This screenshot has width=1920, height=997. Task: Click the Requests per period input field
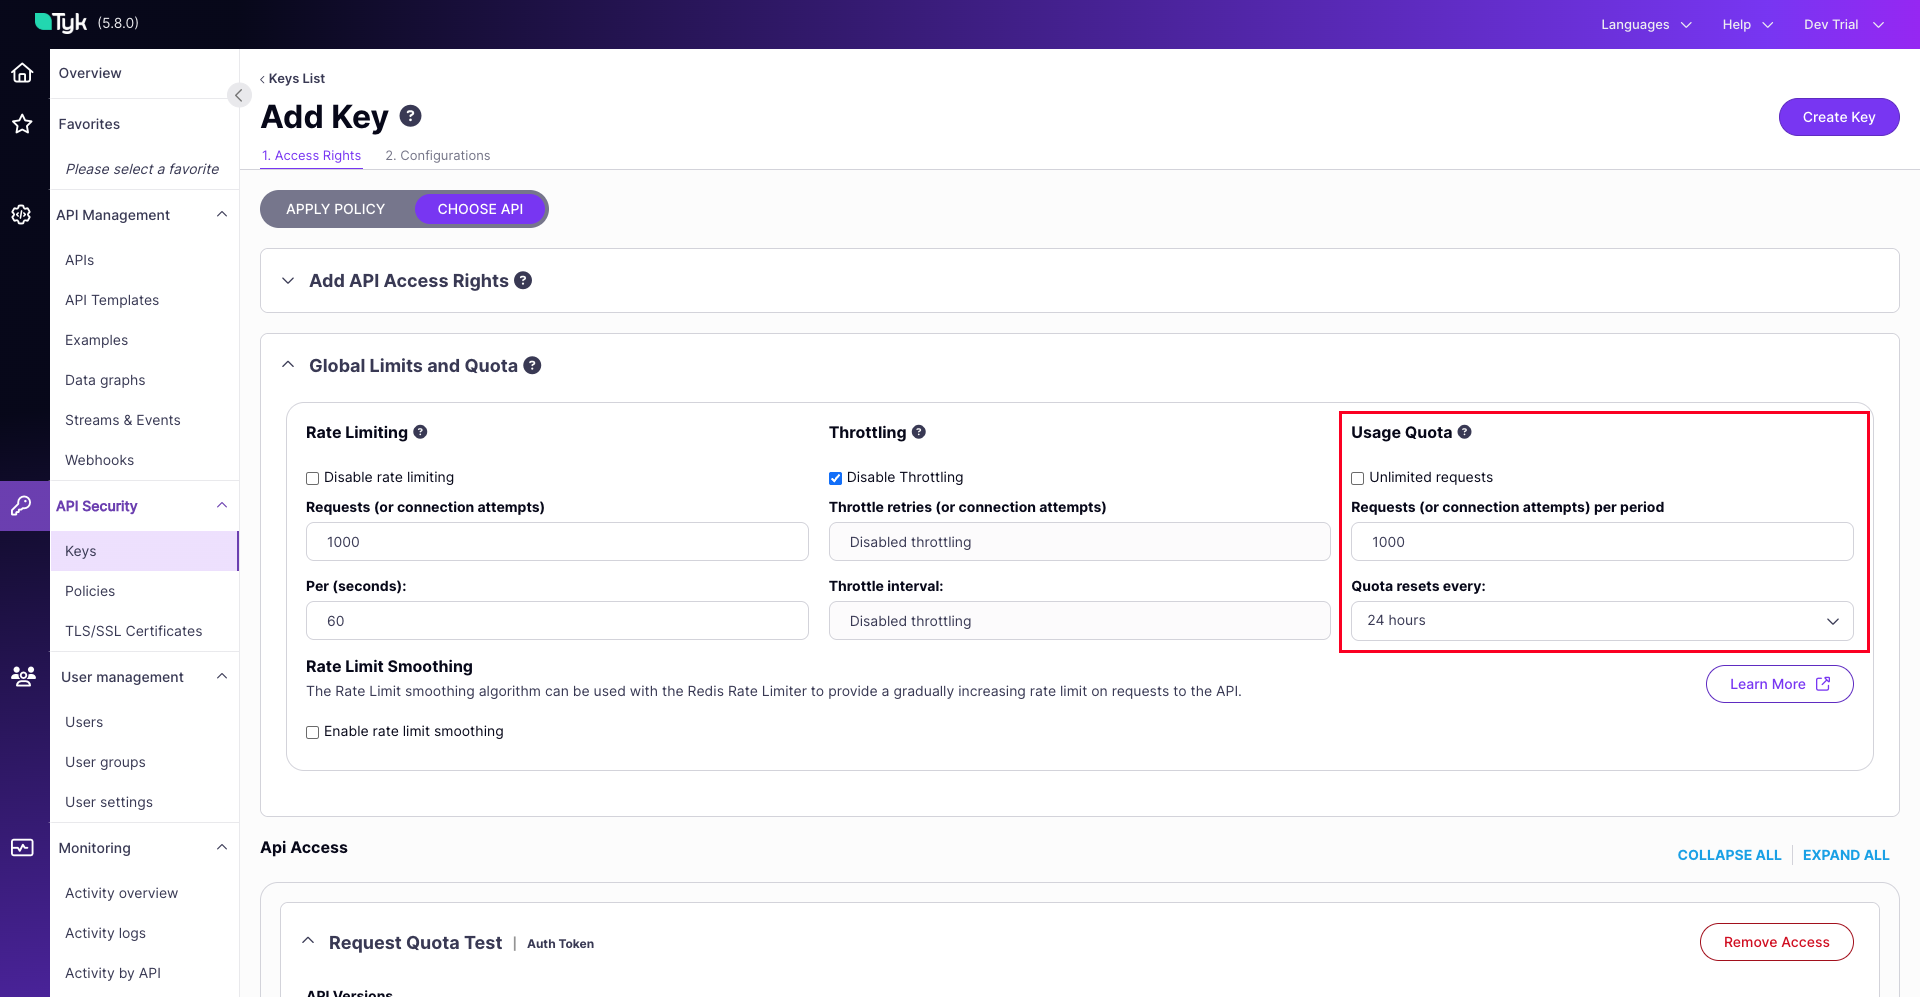pos(1601,541)
